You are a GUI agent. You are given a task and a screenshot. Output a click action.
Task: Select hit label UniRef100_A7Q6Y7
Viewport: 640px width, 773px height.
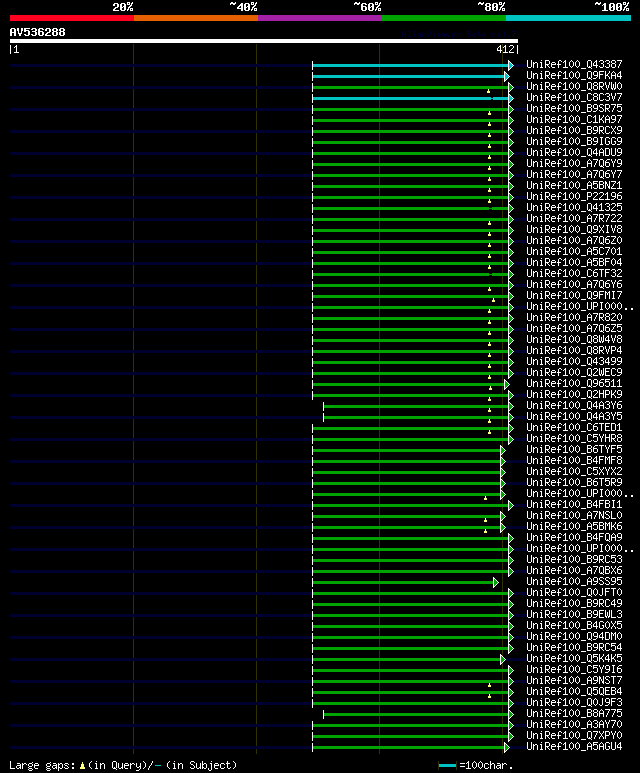pyautogui.click(x=574, y=175)
